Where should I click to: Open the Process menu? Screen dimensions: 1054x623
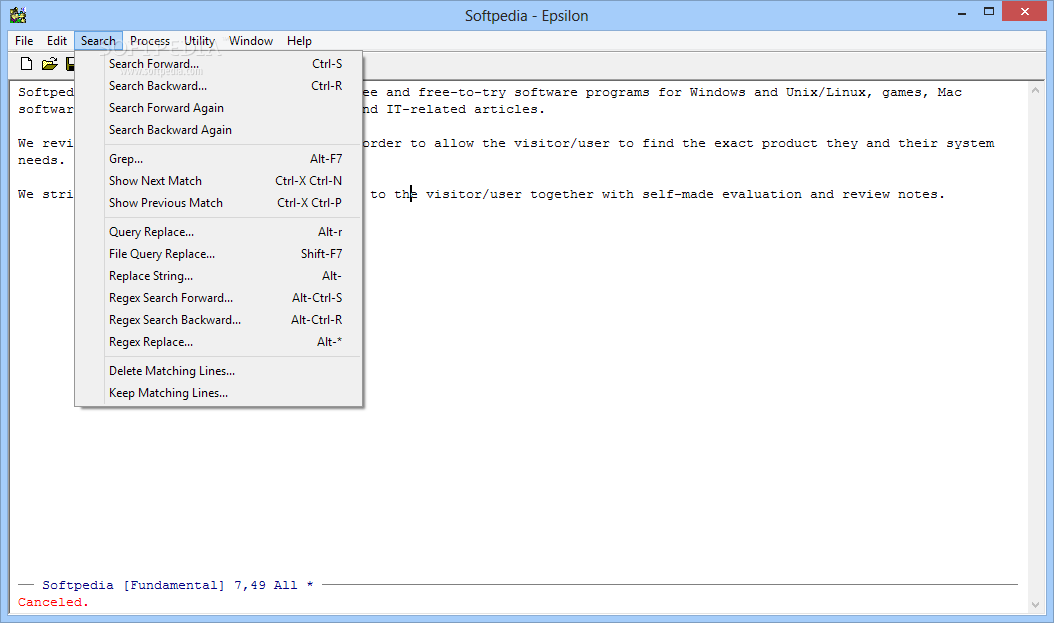(150, 41)
